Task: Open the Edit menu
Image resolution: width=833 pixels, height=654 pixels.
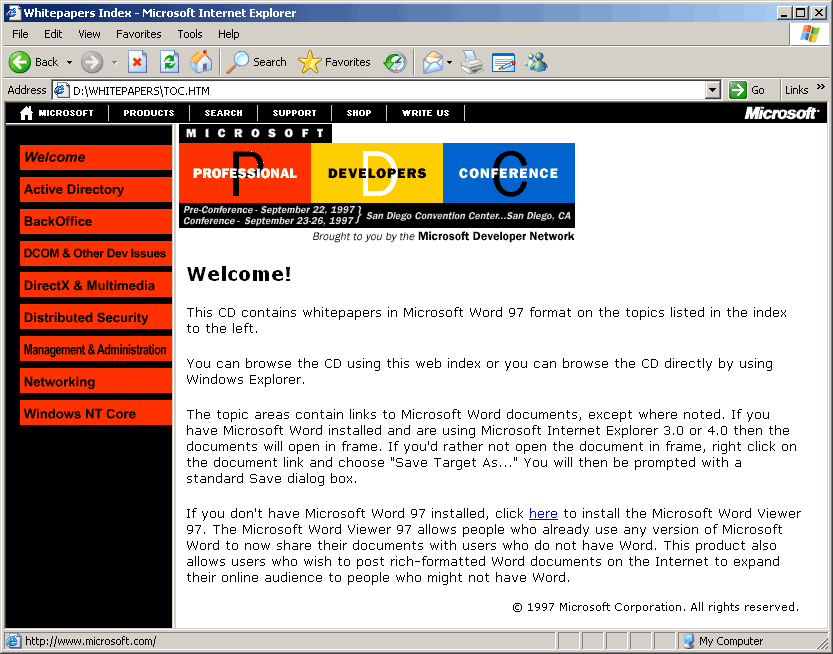Action: click(x=53, y=34)
